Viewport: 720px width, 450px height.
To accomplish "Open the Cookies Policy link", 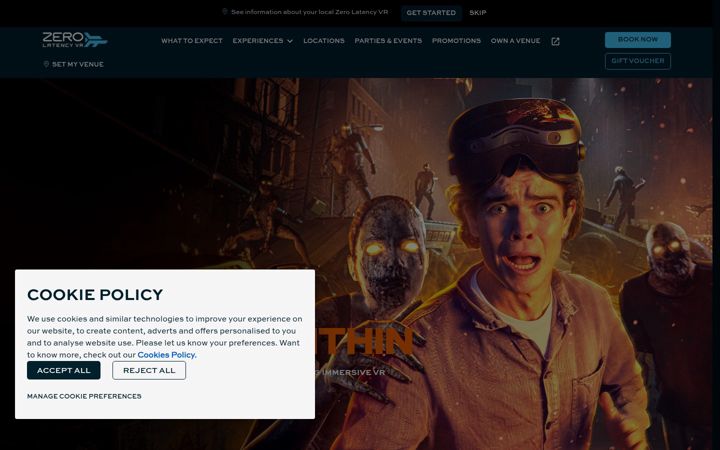I will click(167, 355).
